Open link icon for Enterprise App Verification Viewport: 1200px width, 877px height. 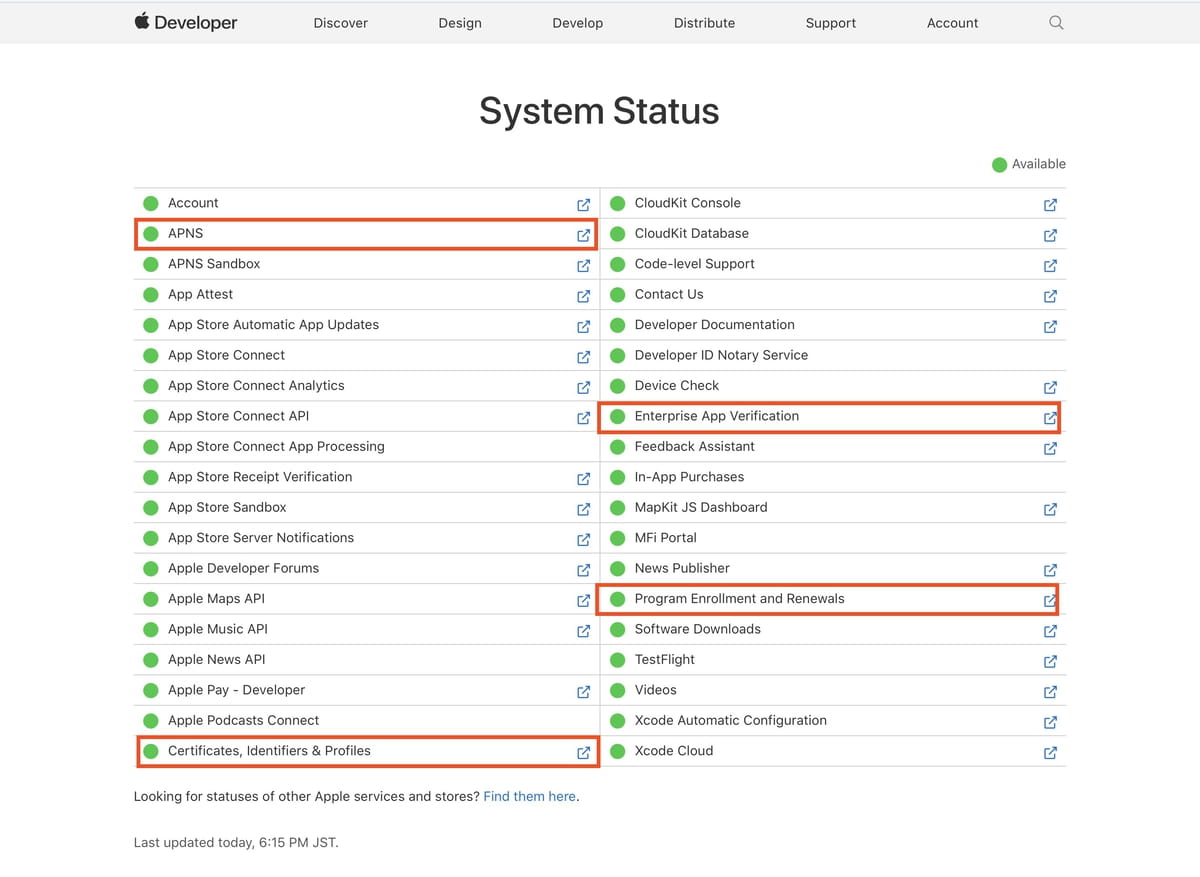pos(1050,418)
